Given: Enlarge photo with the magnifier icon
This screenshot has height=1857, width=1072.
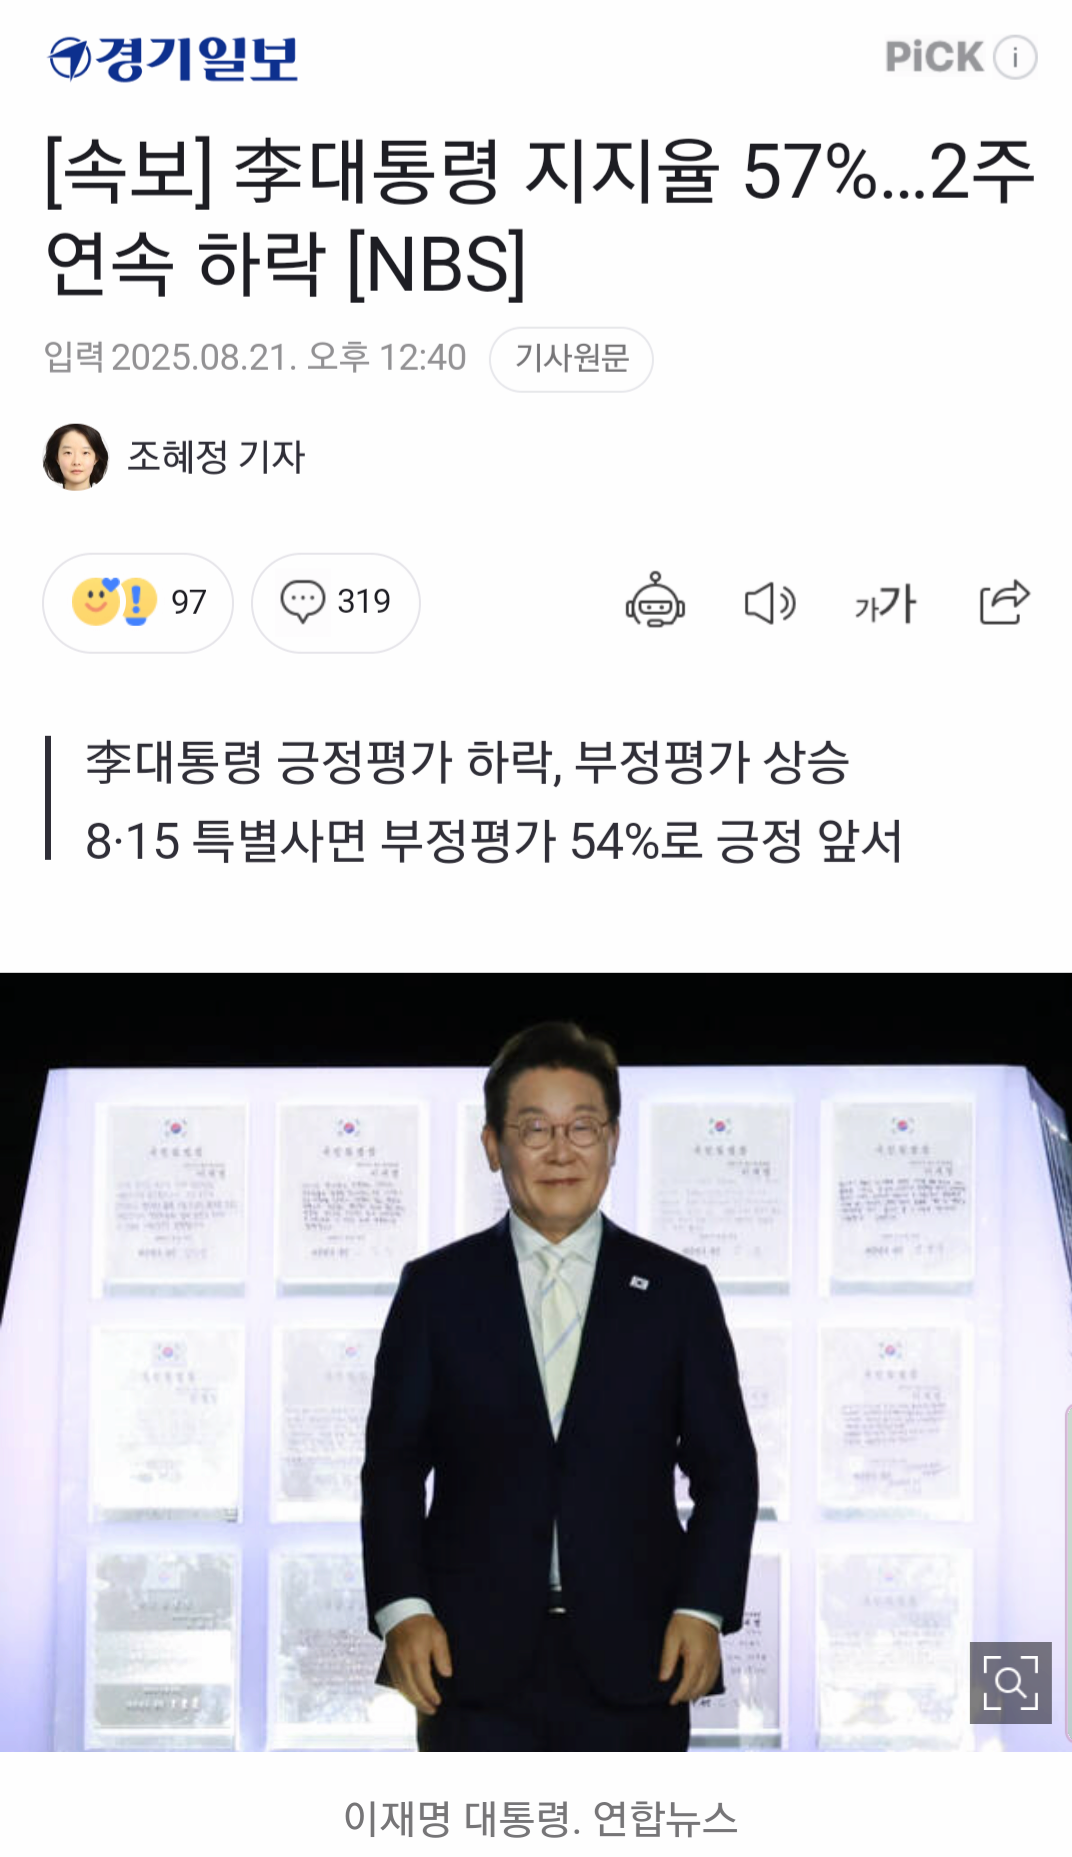Looking at the screenshot, I should [1011, 1683].
